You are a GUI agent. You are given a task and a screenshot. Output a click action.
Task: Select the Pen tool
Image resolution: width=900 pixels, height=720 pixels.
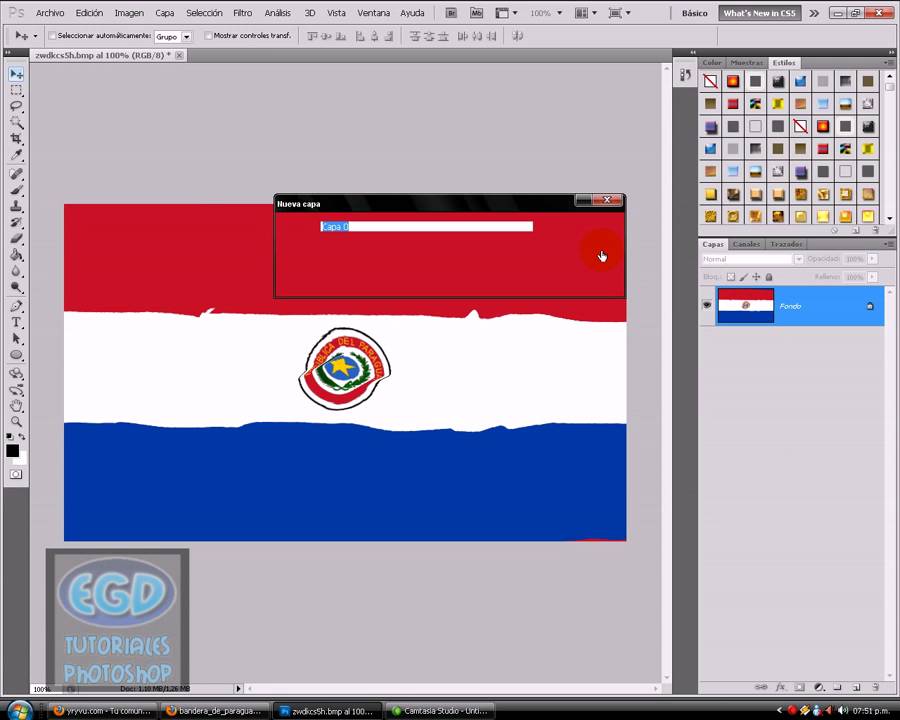[x=16, y=306]
